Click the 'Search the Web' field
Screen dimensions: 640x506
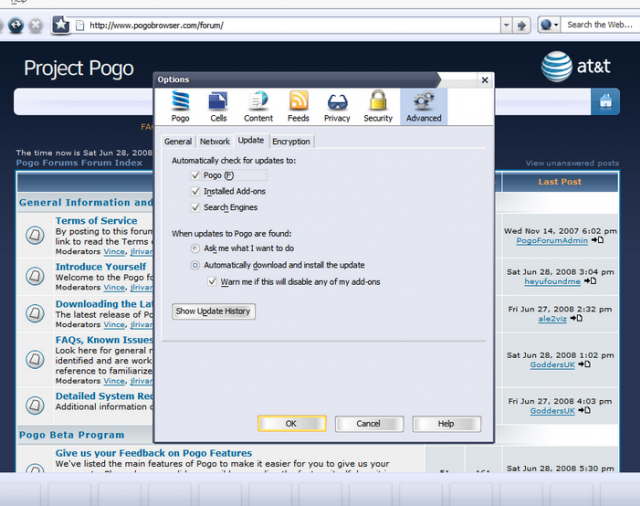[x=600, y=25]
